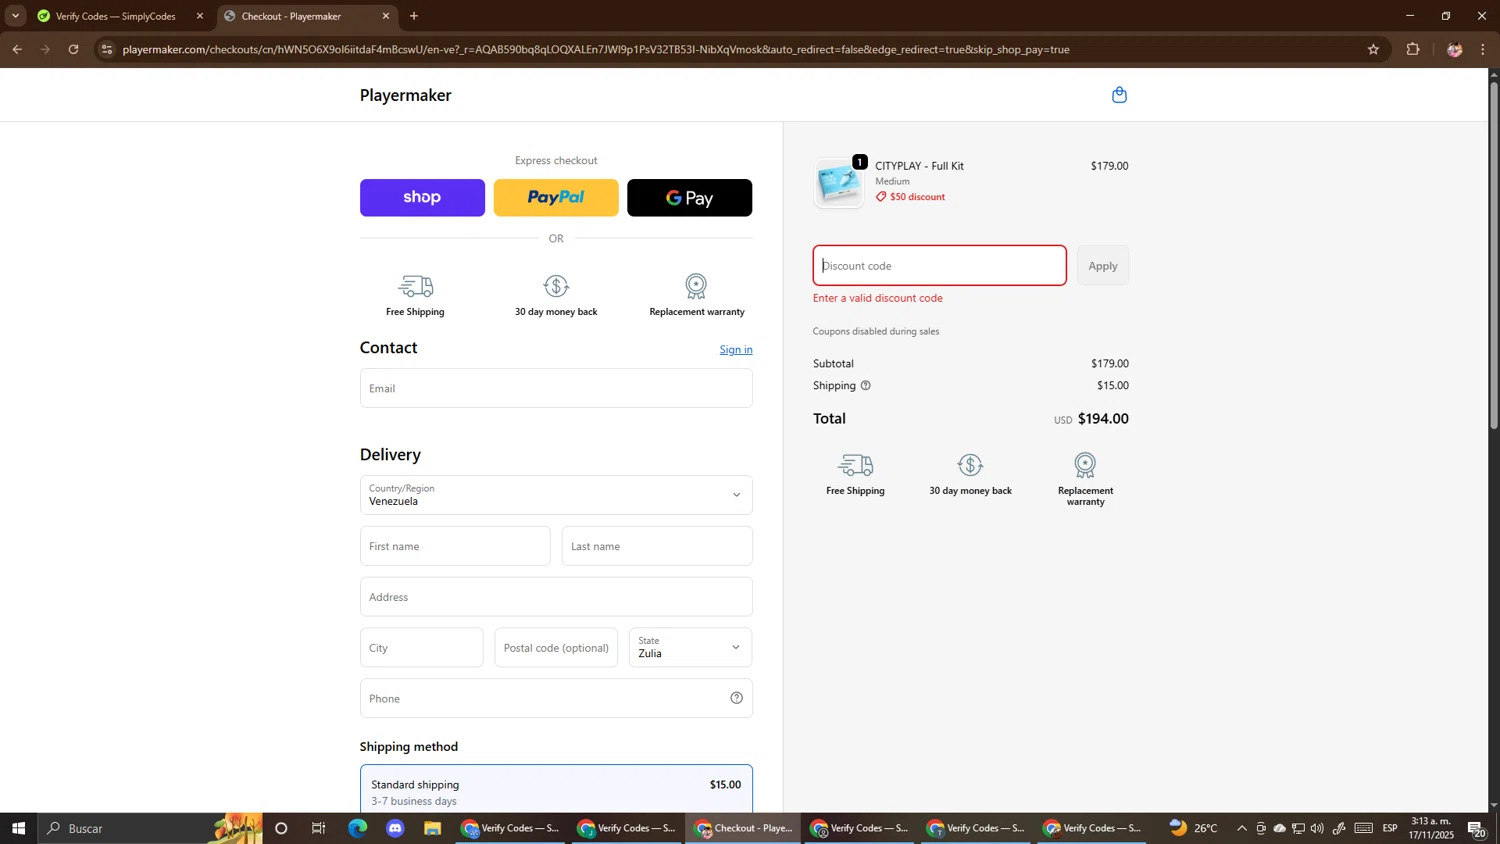1500x844 pixels.
Task: Open the browser extensions puzzle icon
Action: pos(1413,49)
